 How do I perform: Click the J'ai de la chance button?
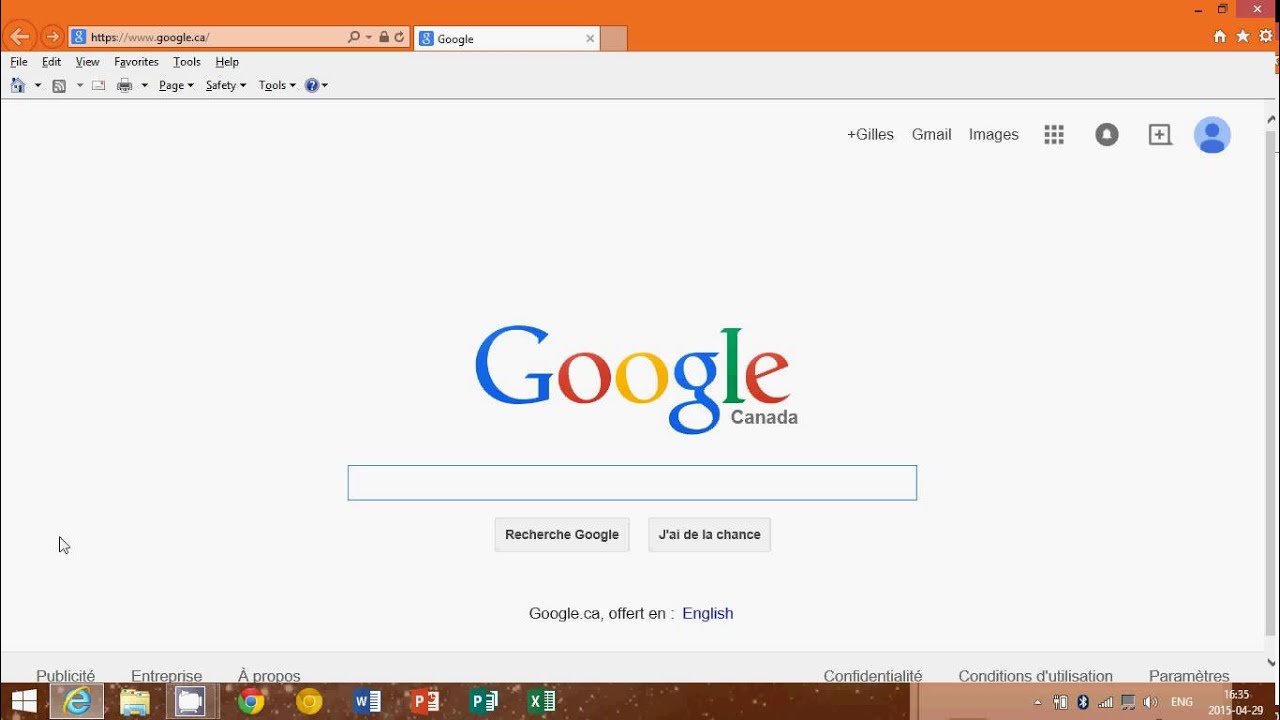(709, 534)
